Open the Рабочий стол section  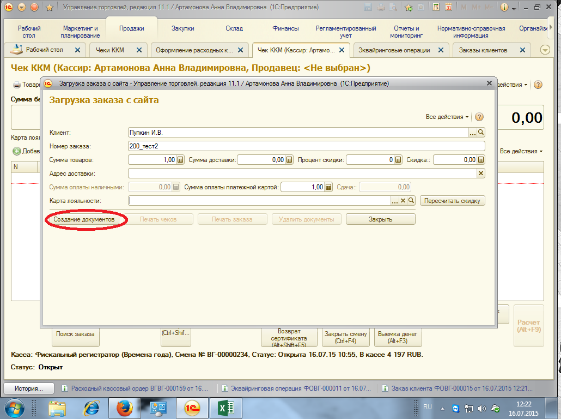tap(29, 31)
